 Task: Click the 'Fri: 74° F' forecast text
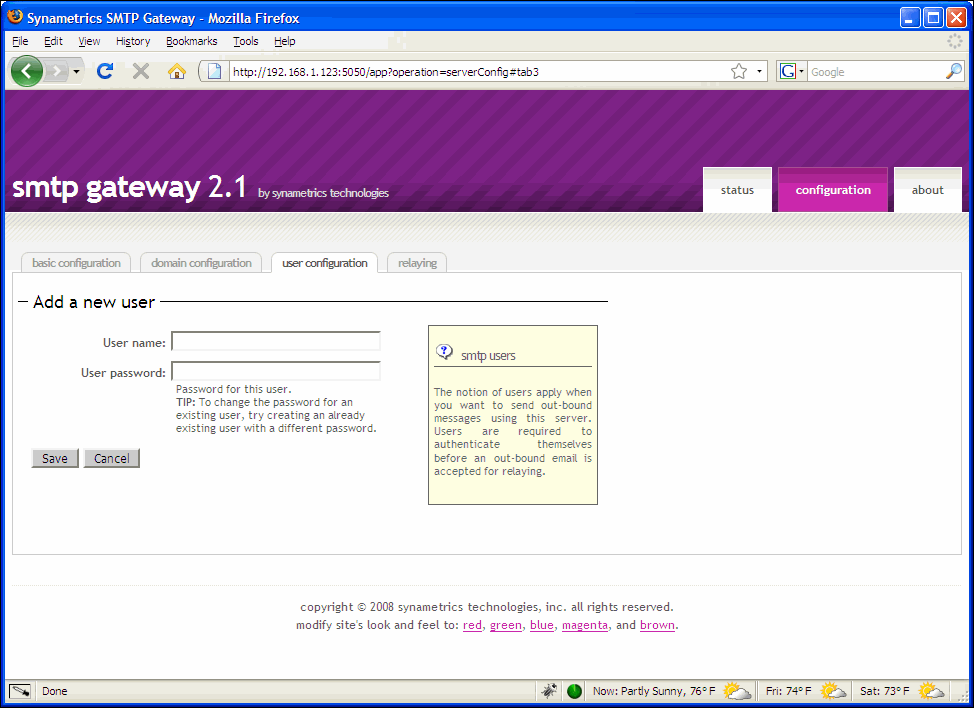[788, 691]
